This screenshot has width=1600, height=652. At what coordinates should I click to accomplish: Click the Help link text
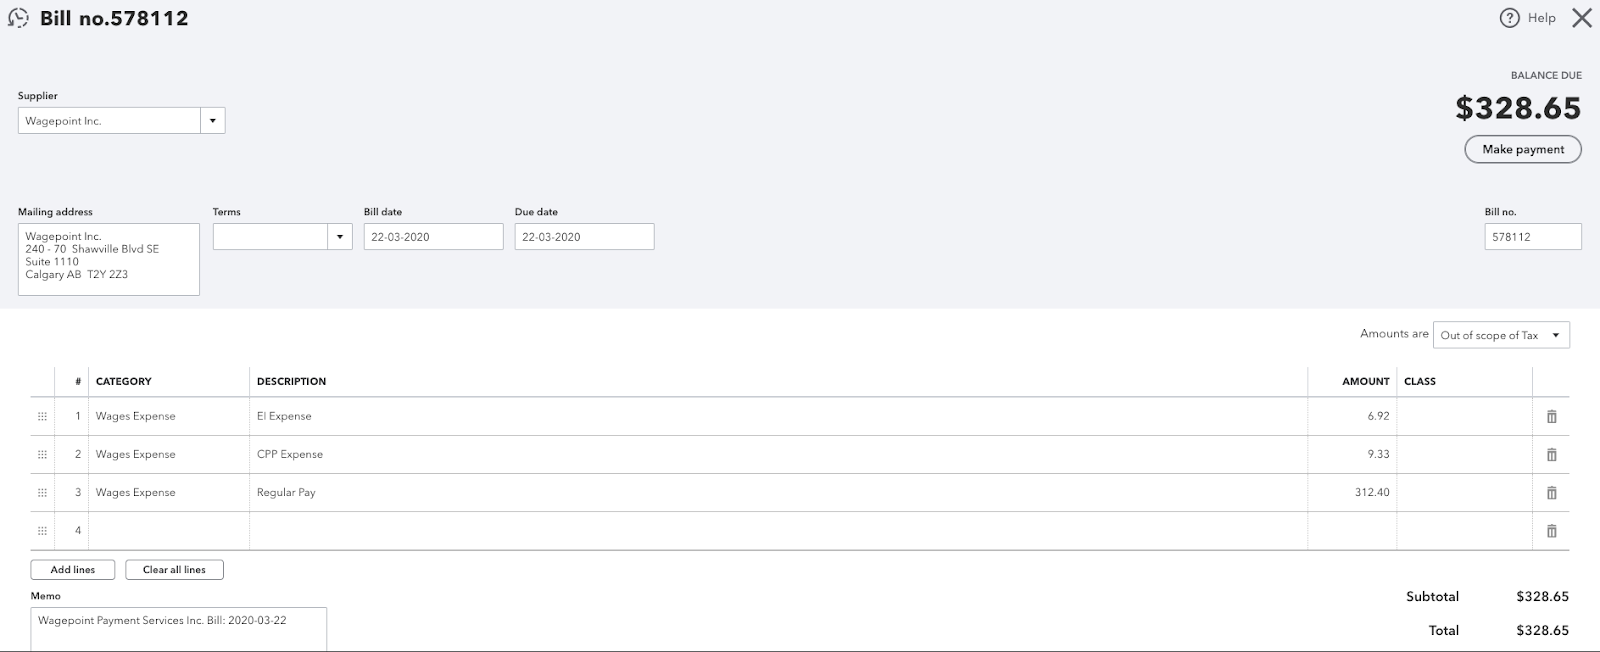click(1541, 18)
